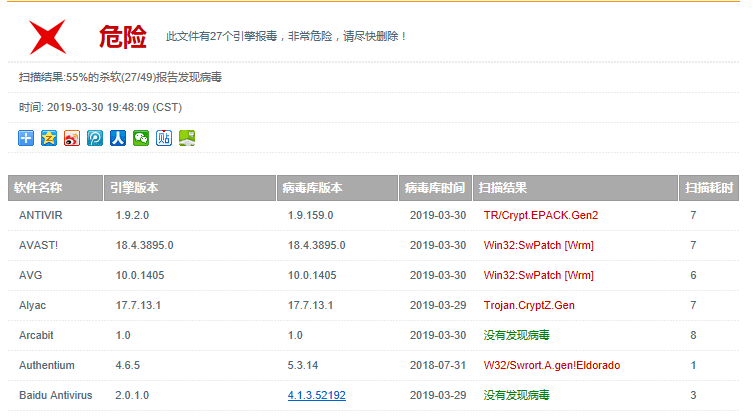Click ANTIVIR database version 1.9.159.0
753x417 pixels.
(310, 215)
